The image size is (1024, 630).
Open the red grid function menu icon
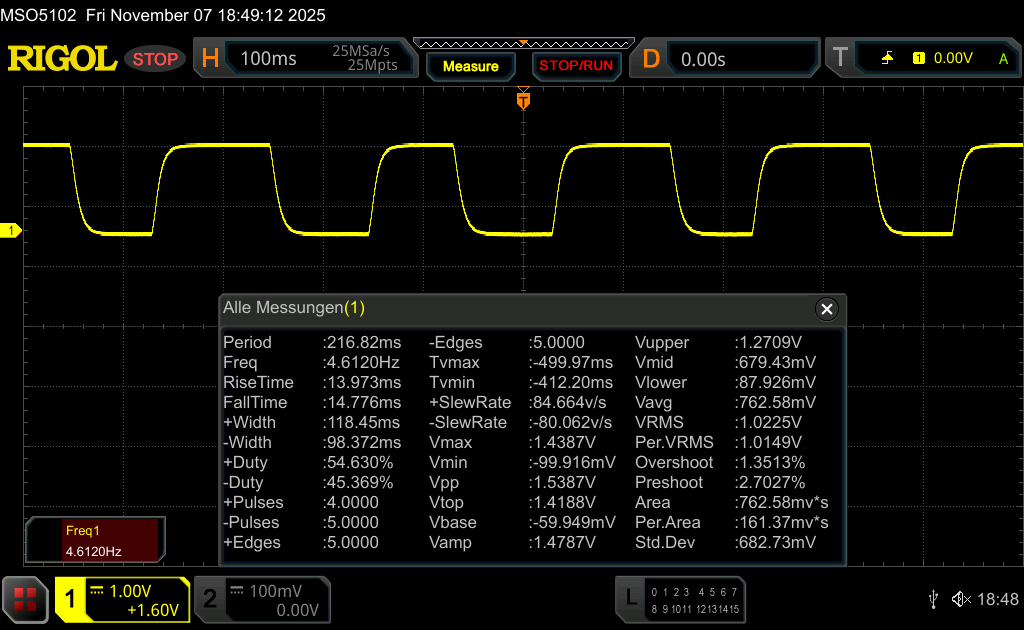point(25,599)
